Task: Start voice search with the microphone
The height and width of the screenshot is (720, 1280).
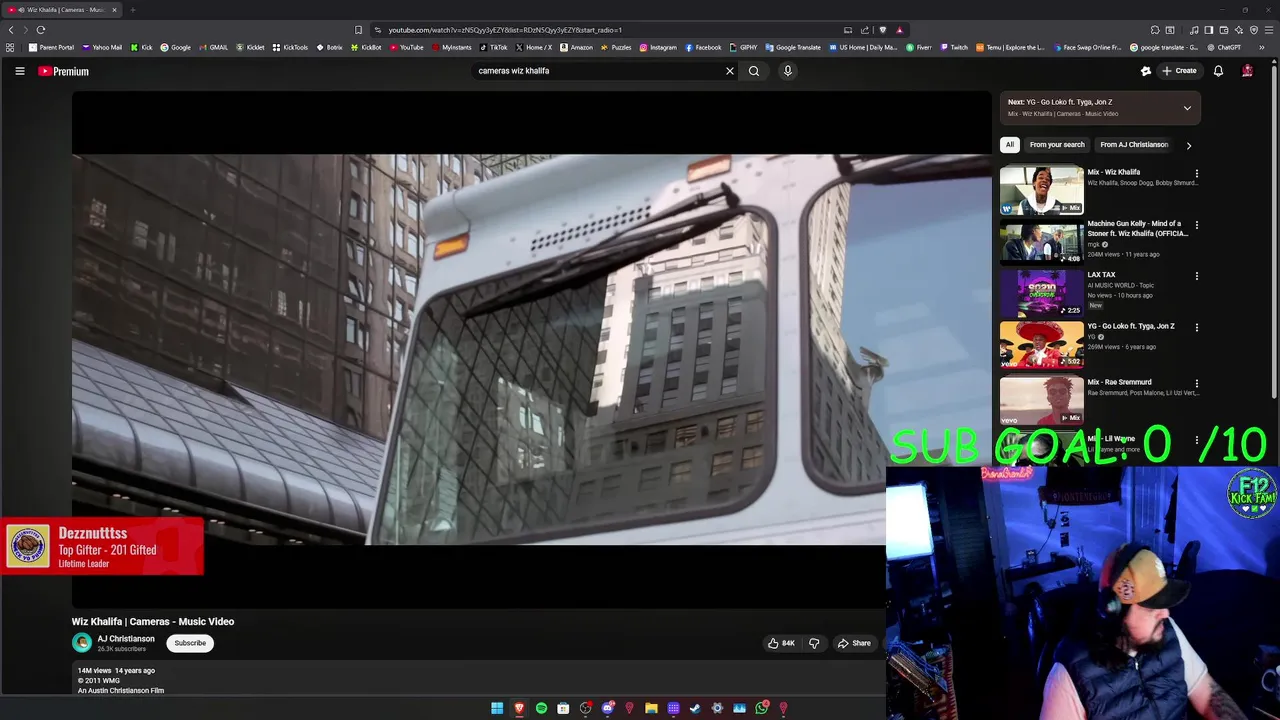Action: click(788, 71)
